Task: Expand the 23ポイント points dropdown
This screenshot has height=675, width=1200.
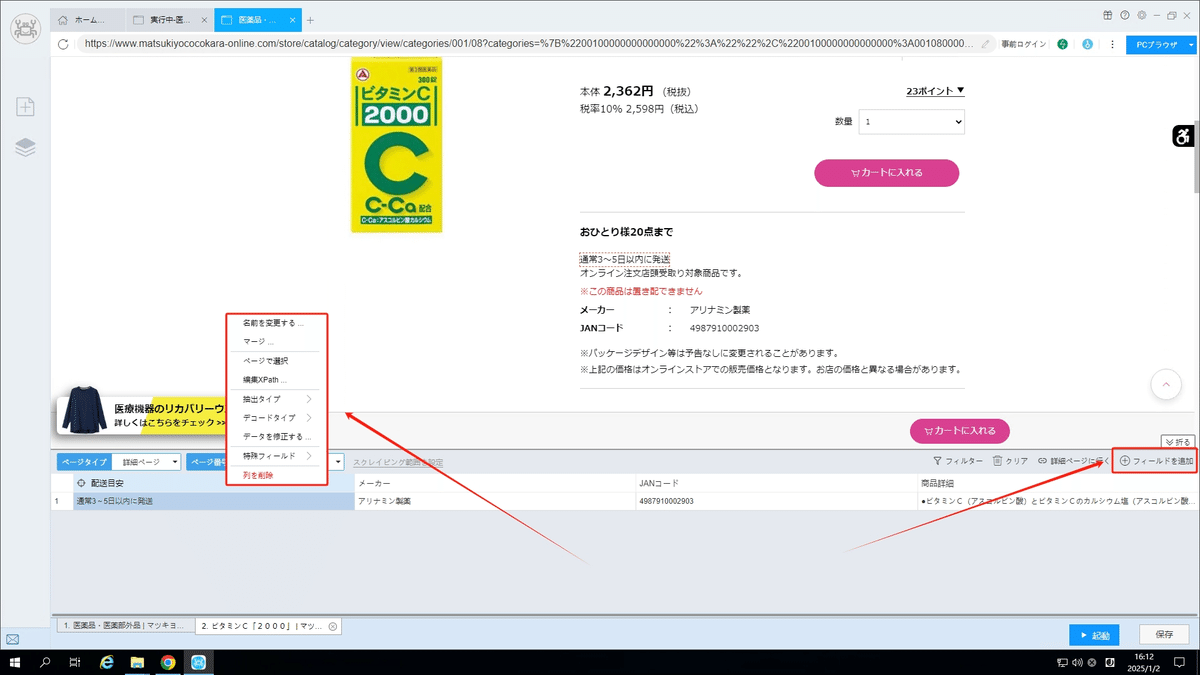Action: (935, 90)
